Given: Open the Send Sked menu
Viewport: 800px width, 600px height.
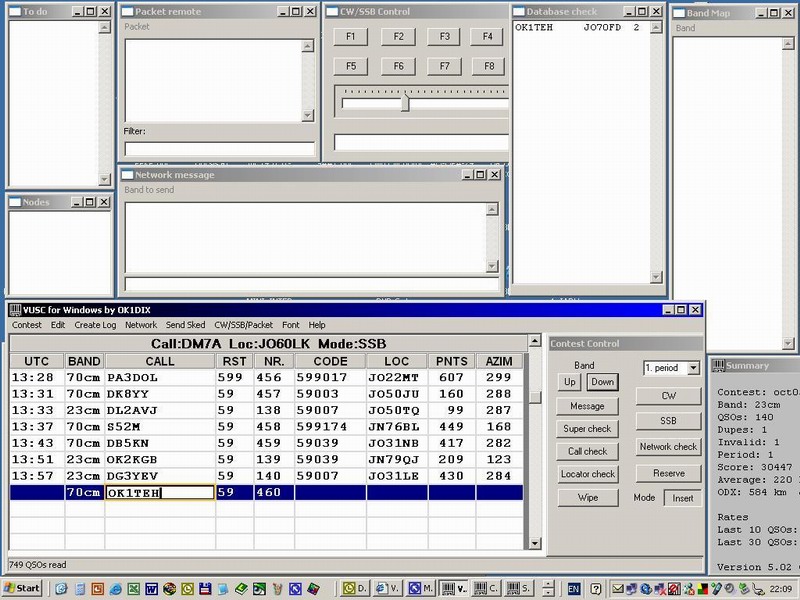Looking at the screenshot, I should (185, 325).
